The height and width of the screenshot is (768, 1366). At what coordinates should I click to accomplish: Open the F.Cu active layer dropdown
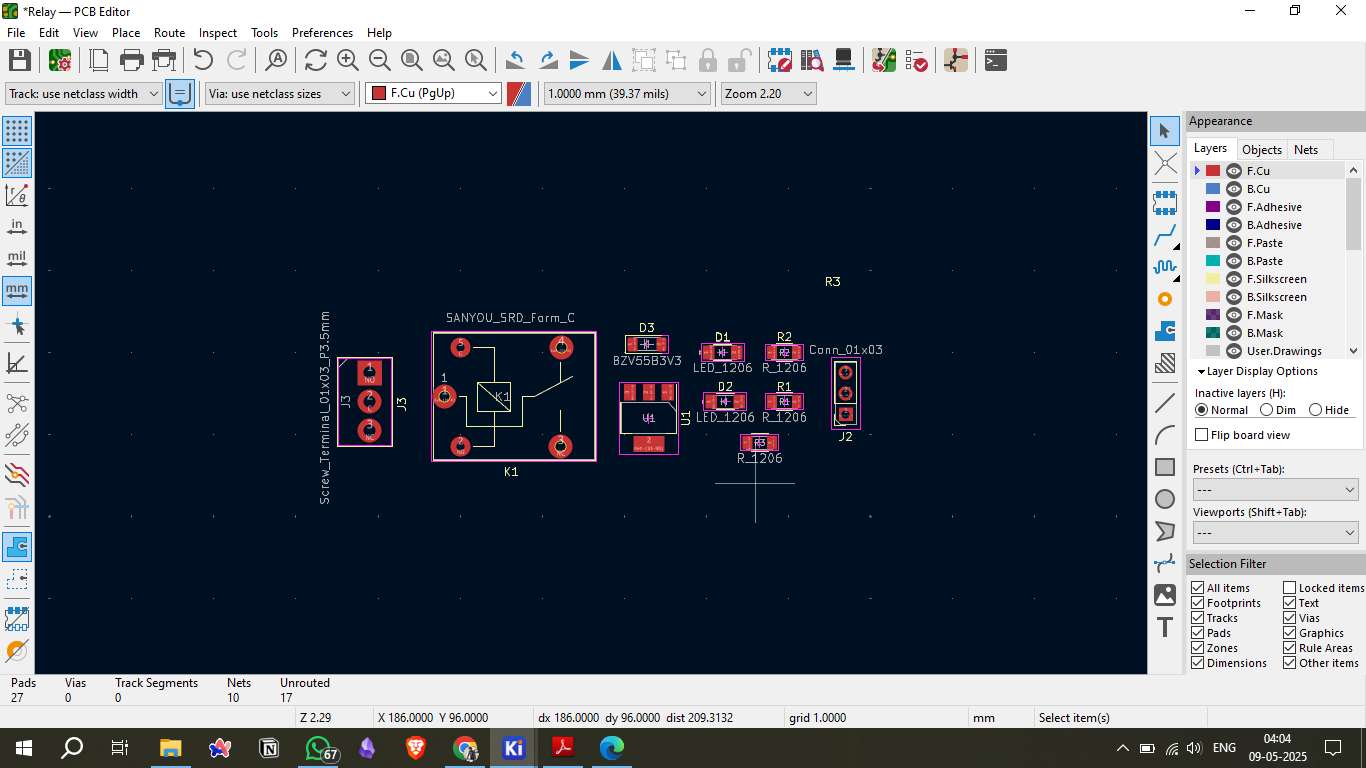click(433, 93)
